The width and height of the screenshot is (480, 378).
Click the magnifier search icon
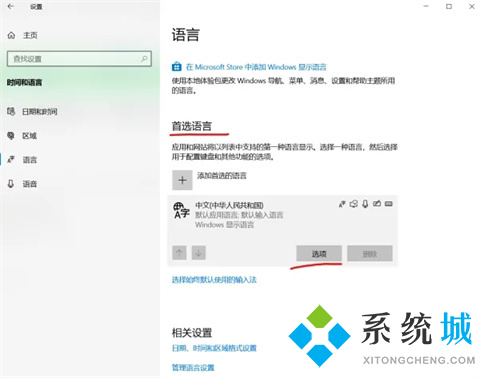coord(144,59)
